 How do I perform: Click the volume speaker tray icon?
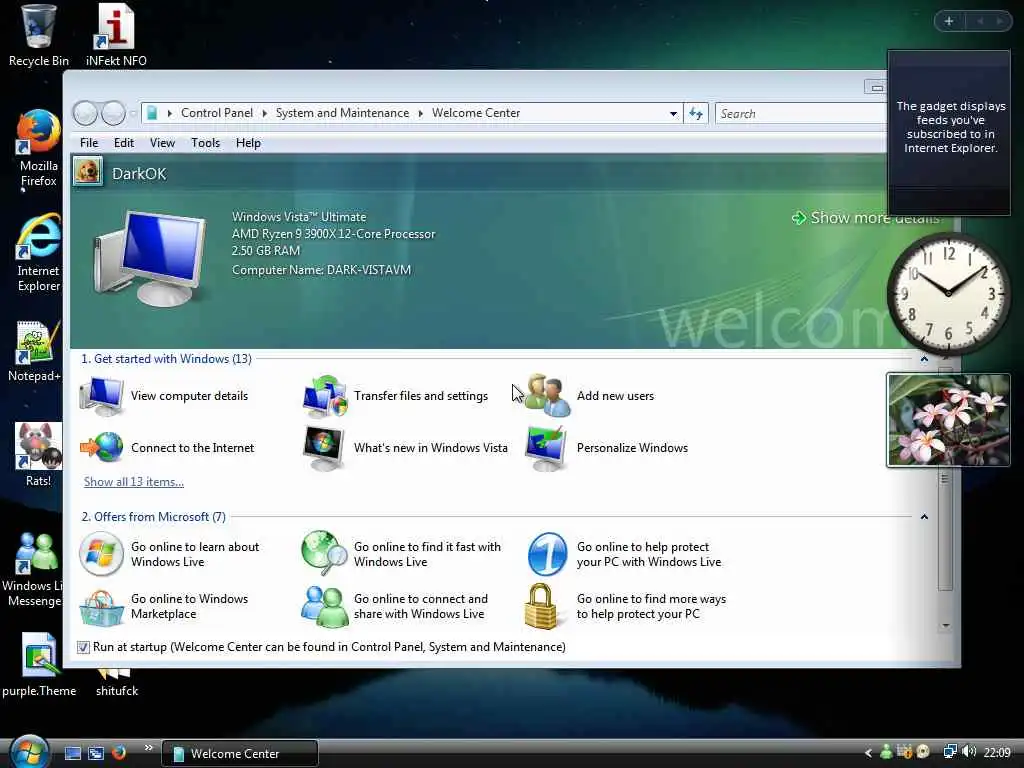click(x=969, y=752)
